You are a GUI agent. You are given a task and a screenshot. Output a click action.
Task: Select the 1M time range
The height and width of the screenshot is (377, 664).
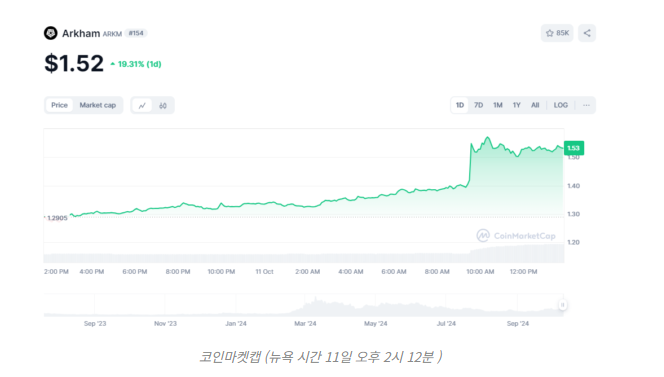498,105
